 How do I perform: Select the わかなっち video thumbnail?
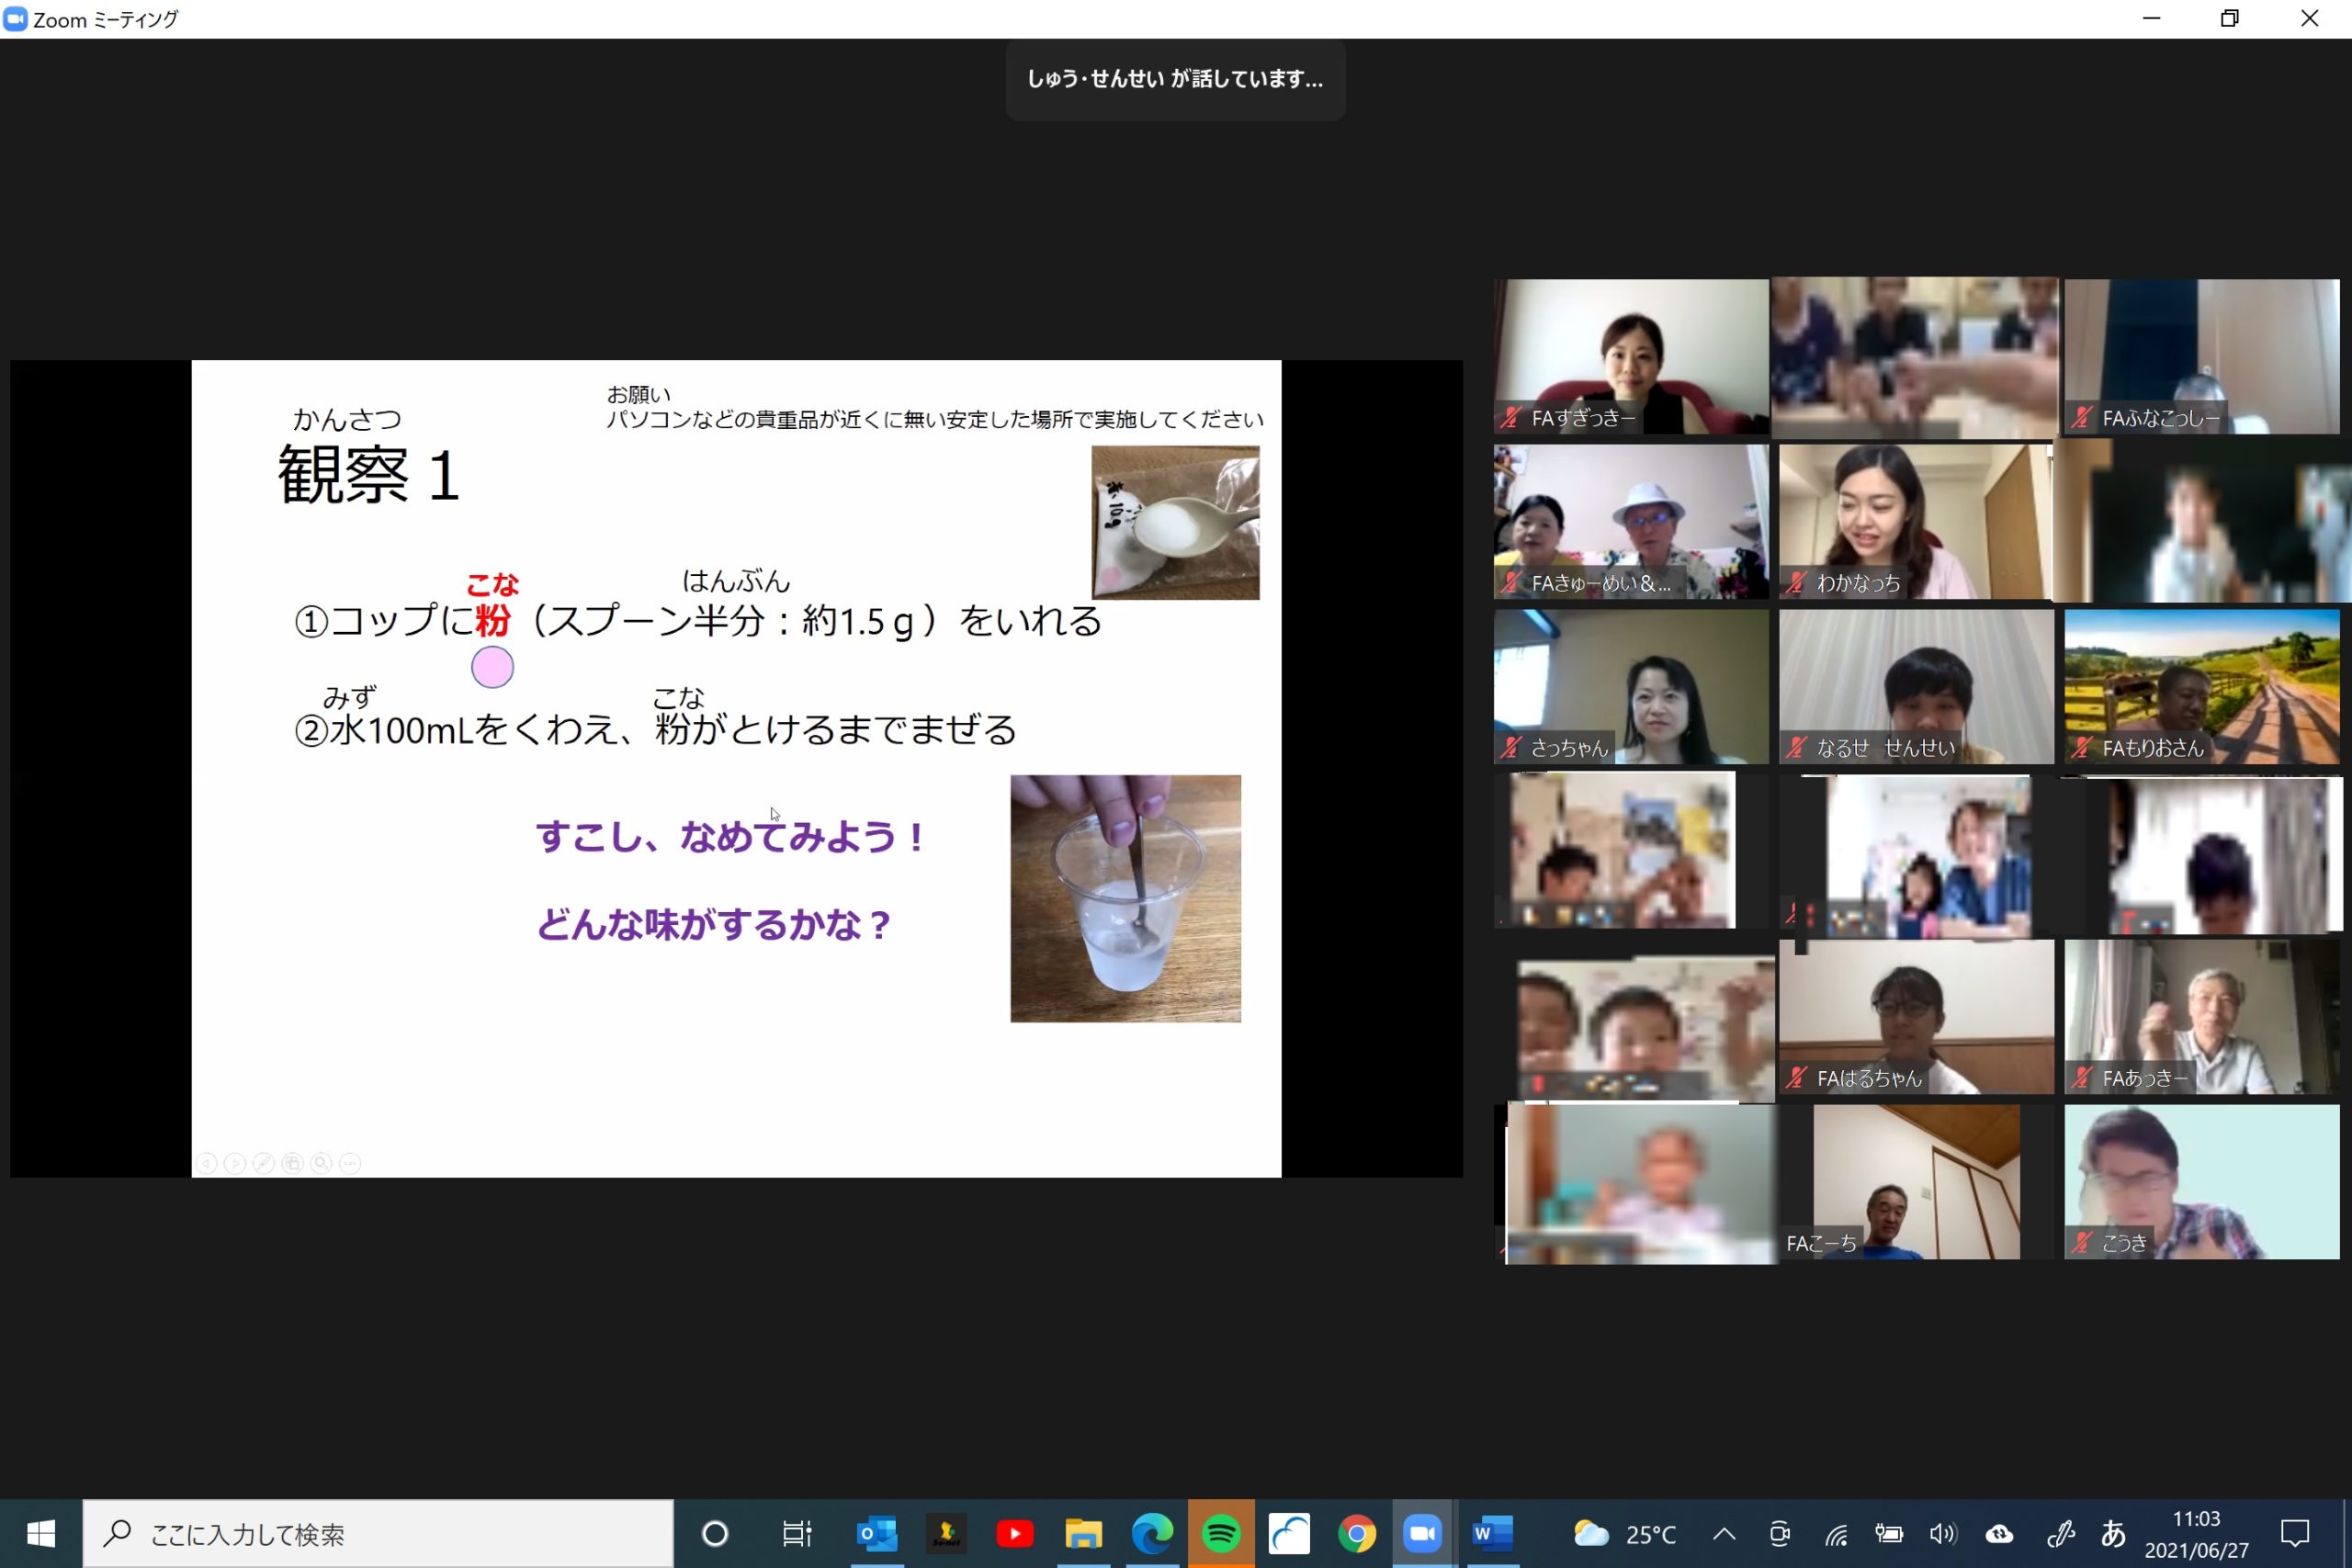point(1914,521)
